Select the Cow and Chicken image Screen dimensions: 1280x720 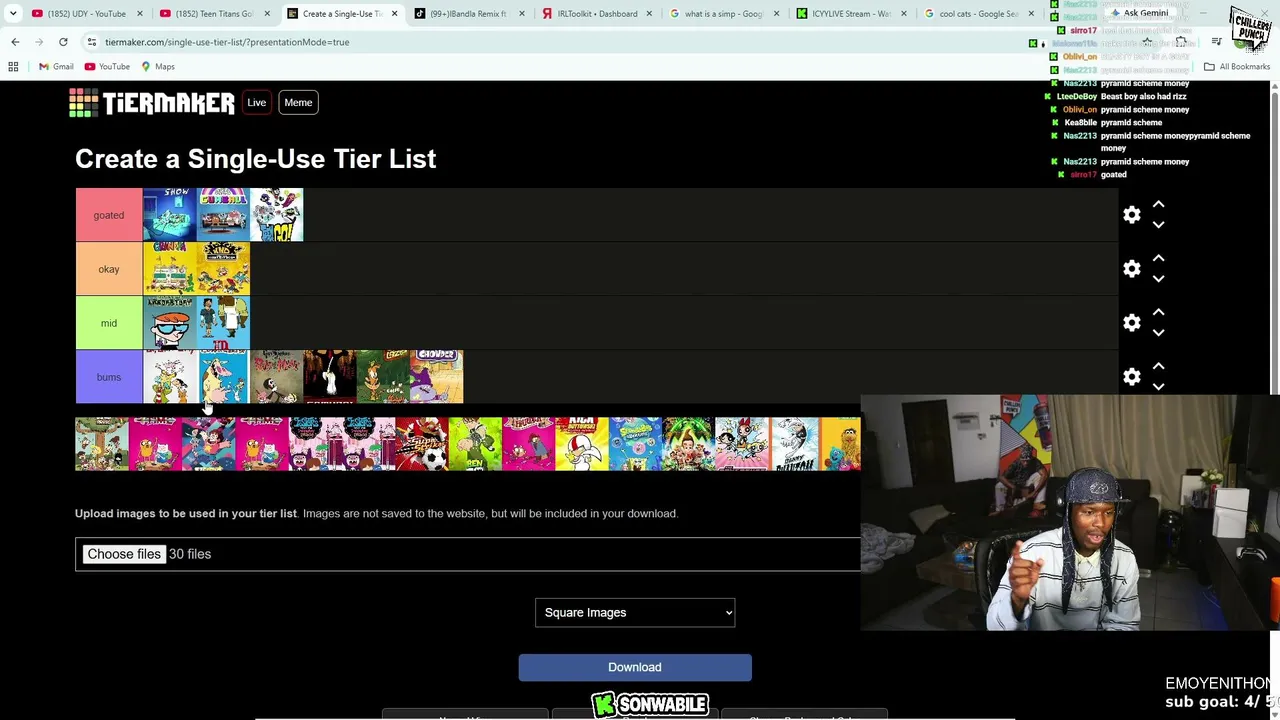tap(223, 377)
